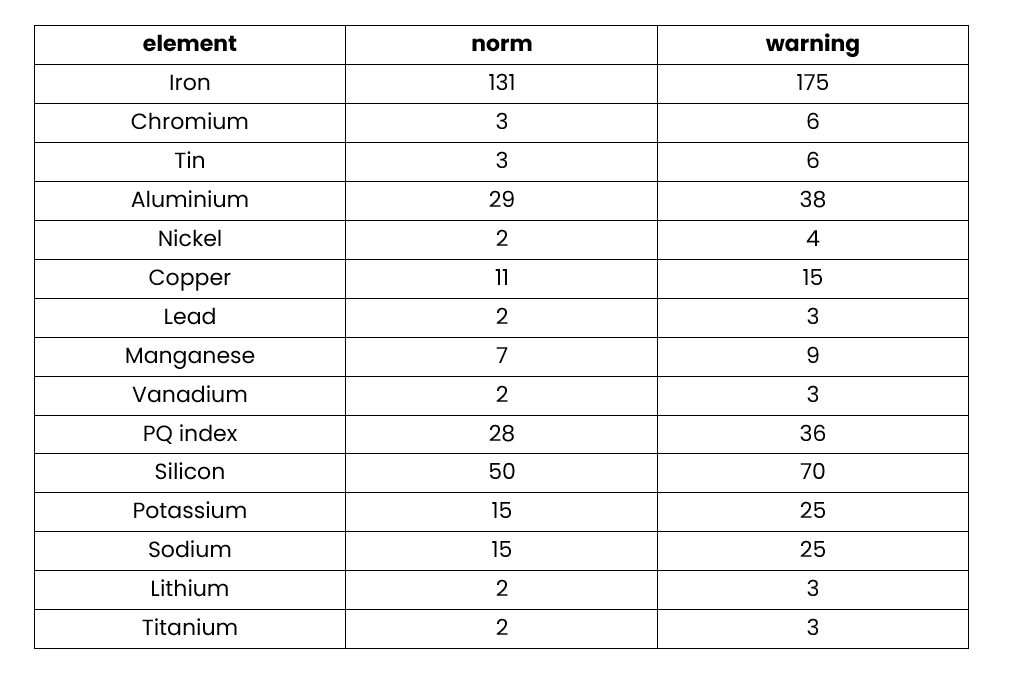
Task: Select the Silicon element cell
Action: click(190, 472)
